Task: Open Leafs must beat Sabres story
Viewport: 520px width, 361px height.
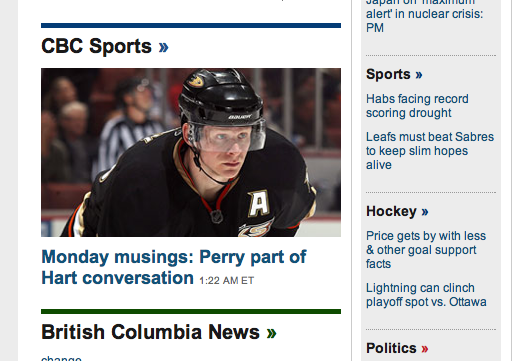Action: point(430,151)
